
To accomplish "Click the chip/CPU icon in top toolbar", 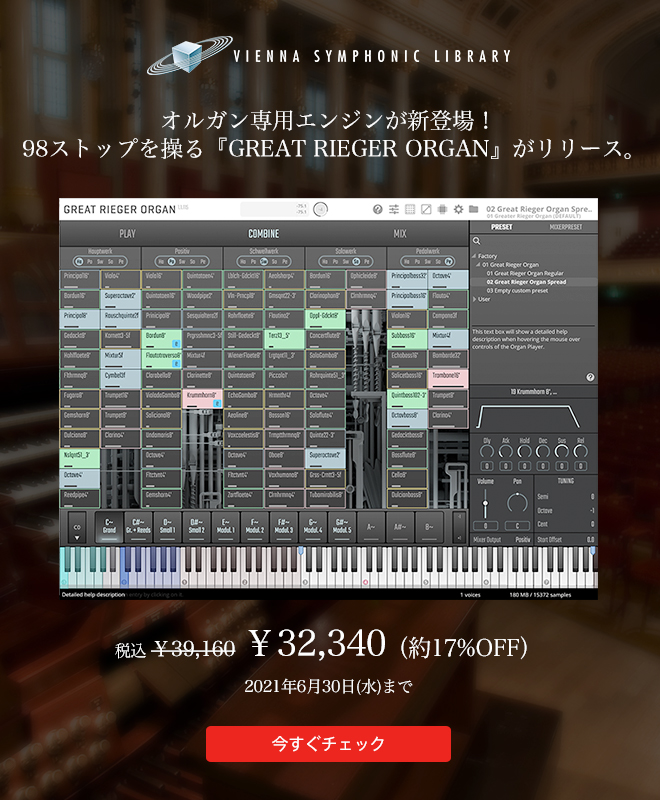I will tap(442, 209).
